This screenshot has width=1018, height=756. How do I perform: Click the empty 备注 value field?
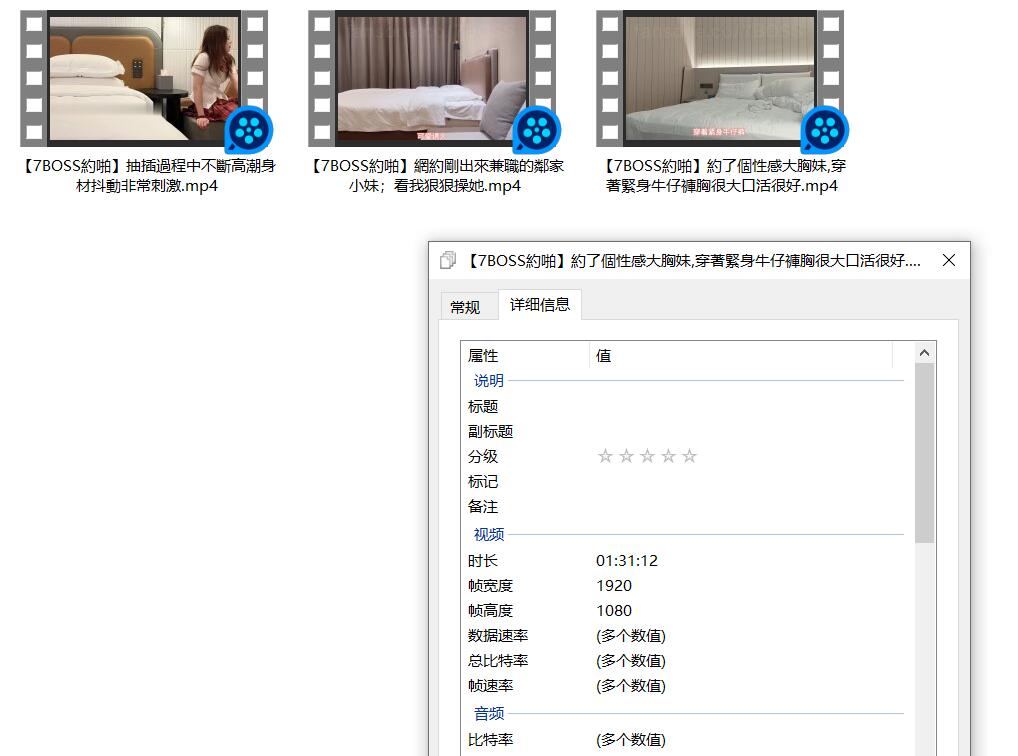(x=747, y=507)
